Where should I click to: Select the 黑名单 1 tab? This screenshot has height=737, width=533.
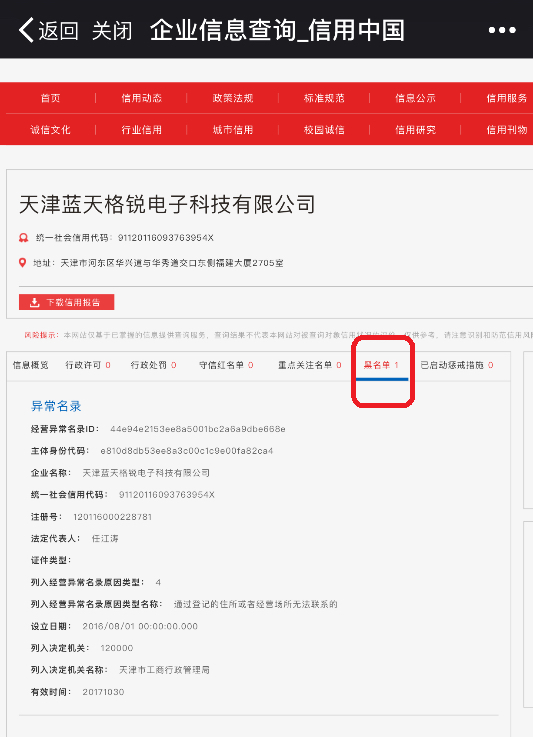pos(382,365)
